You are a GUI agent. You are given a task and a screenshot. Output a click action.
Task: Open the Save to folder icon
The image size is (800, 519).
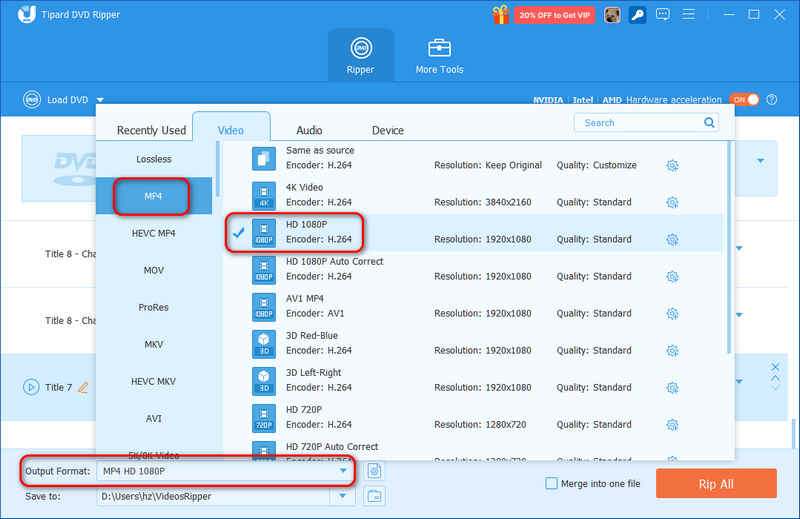point(374,496)
